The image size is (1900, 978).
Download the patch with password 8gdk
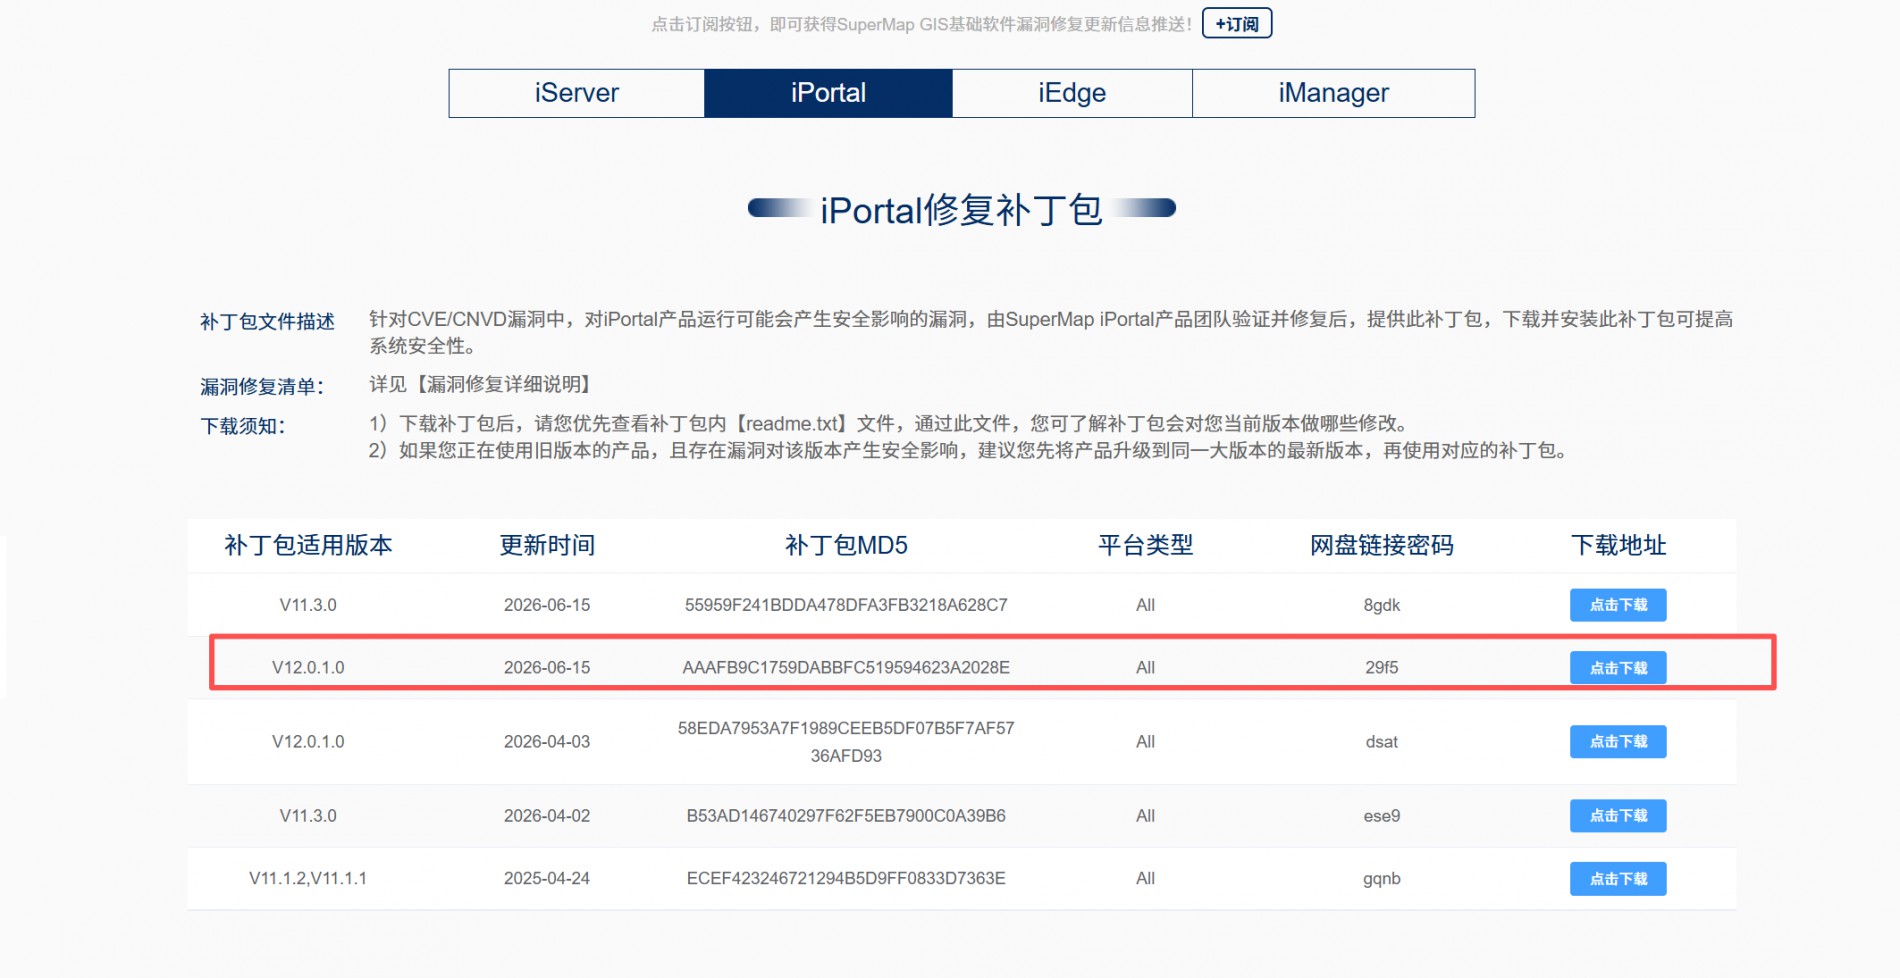(1618, 605)
